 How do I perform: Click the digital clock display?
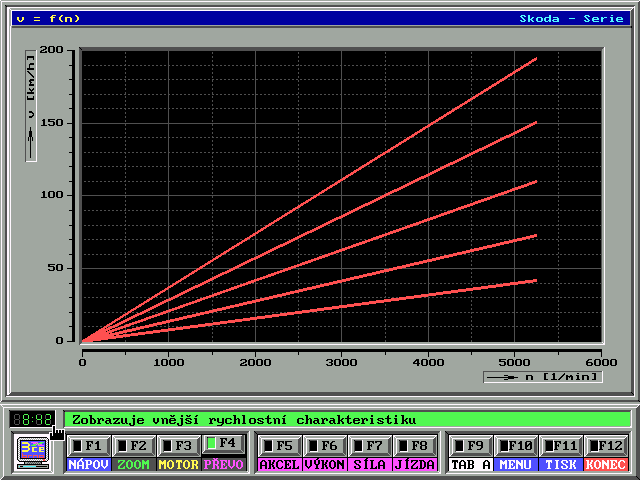[32, 419]
